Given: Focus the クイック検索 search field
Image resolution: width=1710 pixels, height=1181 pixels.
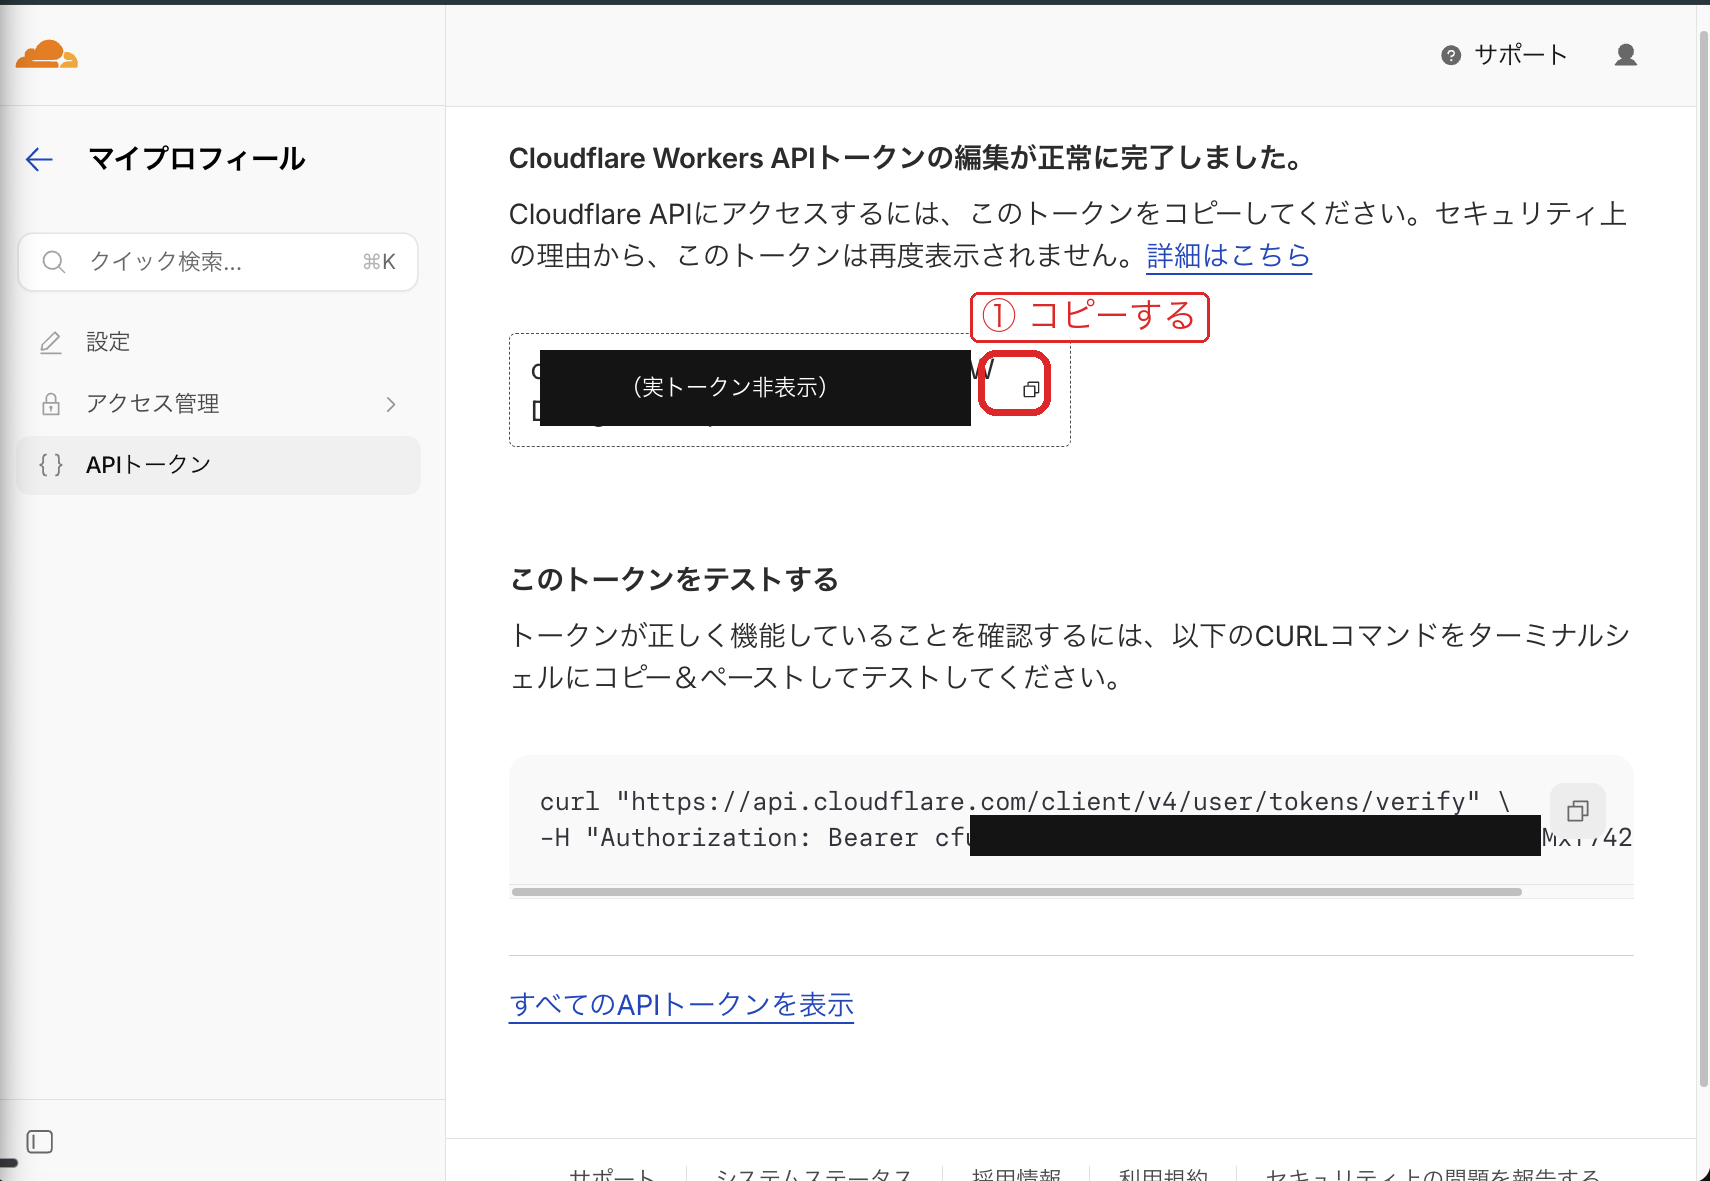Looking at the screenshot, I should (218, 262).
